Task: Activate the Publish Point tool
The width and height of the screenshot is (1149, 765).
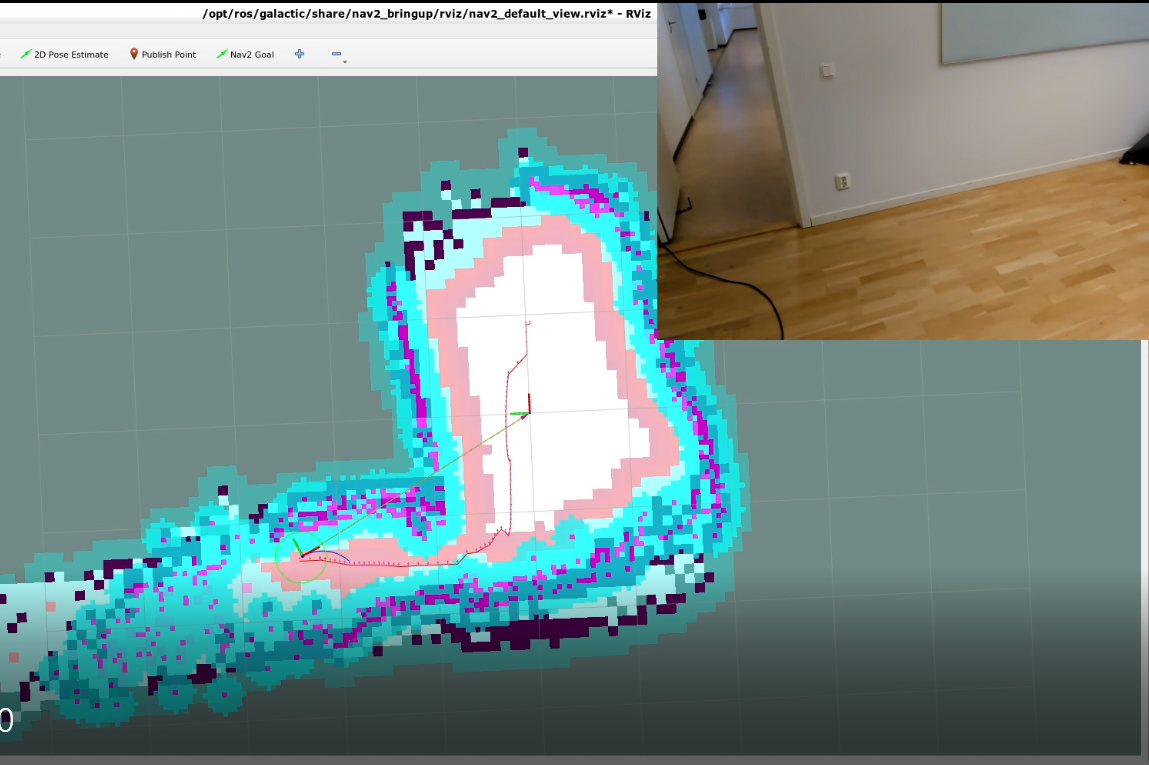Action: coord(163,54)
